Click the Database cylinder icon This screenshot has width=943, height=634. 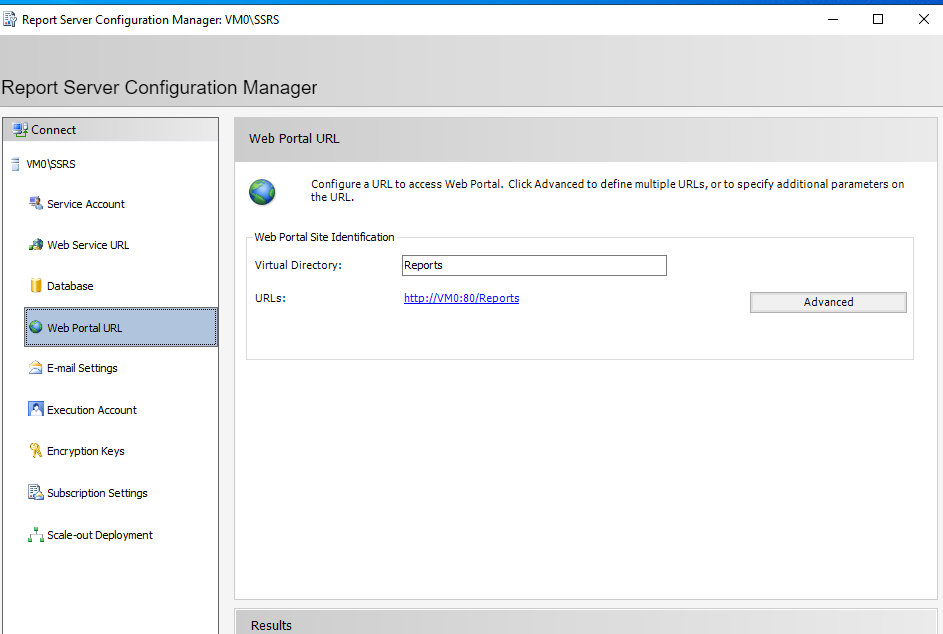(x=36, y=285)
